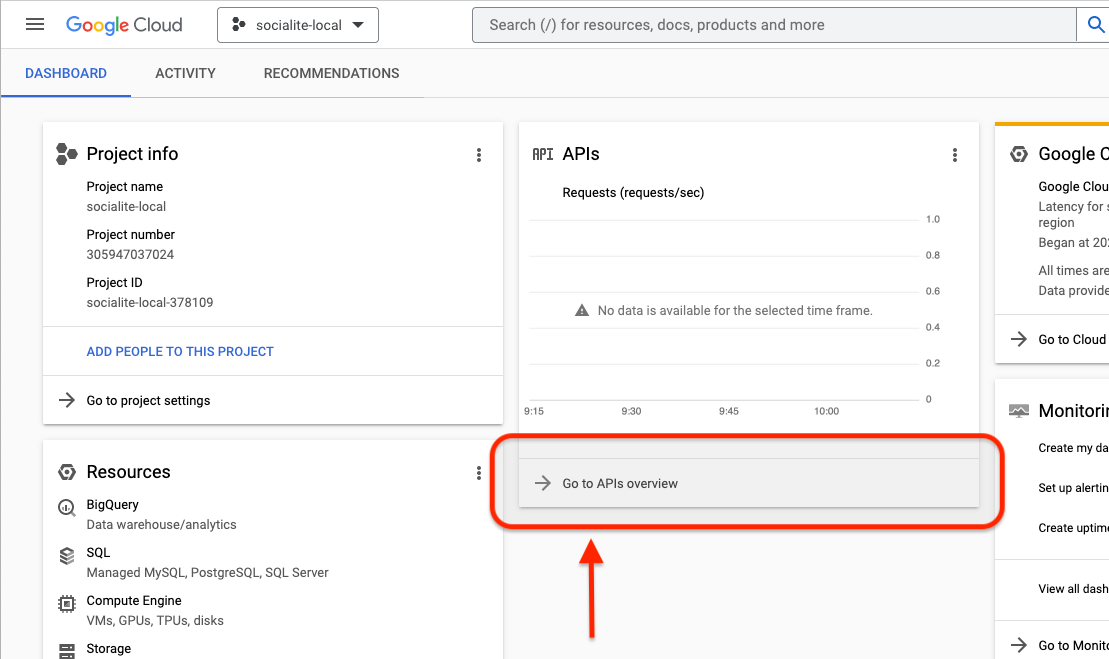Click the BigQuery magnifier icon

pyautogui.click(x=66, y=507)
